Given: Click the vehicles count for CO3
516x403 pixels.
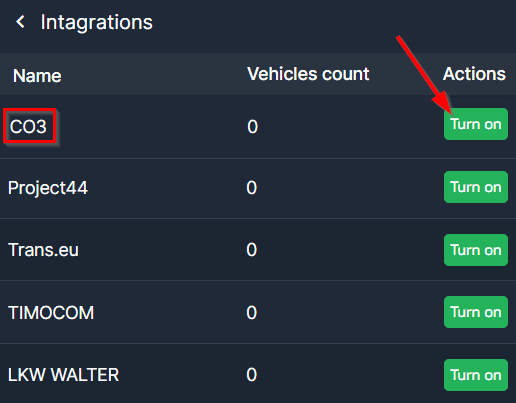Looking at the screenshot, I should [x=252, y=127].
